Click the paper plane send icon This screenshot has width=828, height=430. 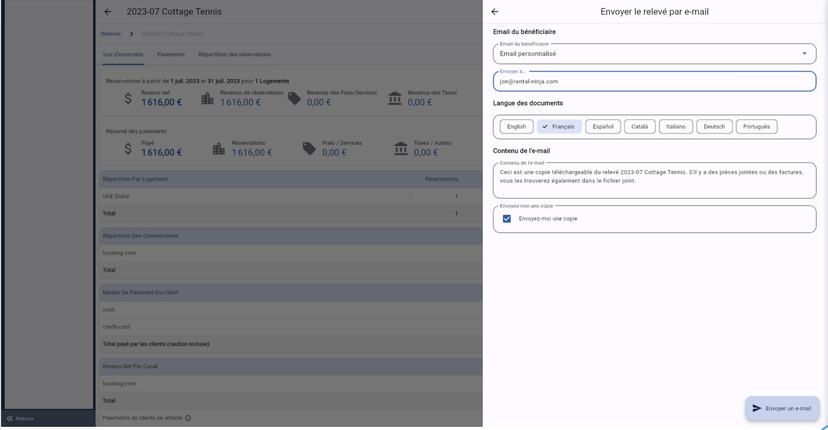click(757, 408)
